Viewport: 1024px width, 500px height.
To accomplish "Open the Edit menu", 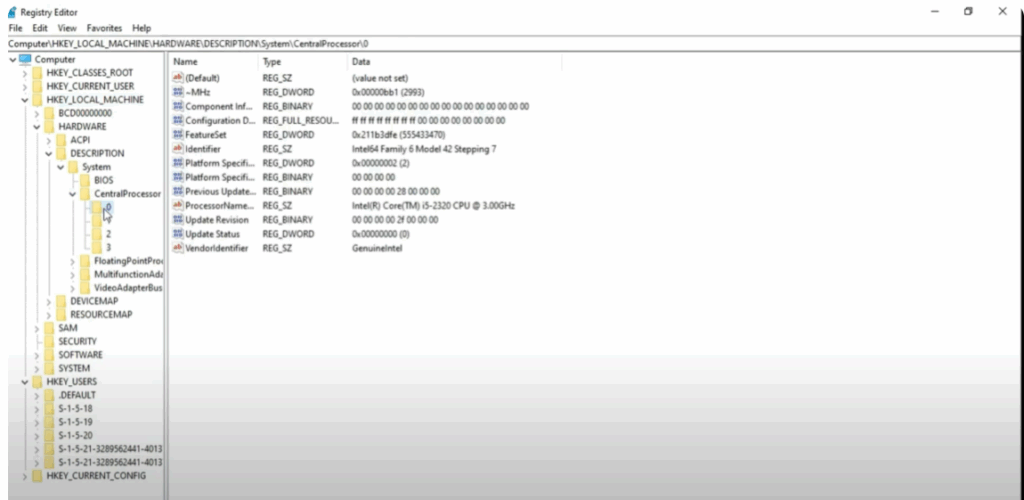I will [40, 28].
